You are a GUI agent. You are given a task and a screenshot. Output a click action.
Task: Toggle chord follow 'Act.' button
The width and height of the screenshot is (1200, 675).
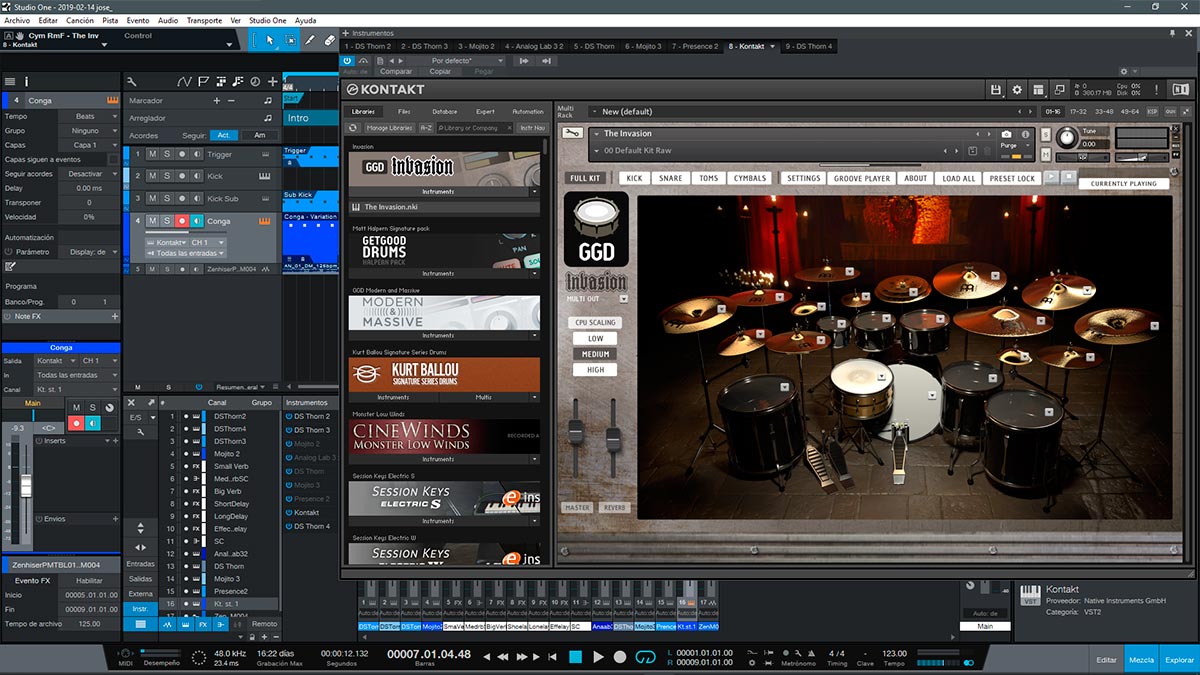224,135
